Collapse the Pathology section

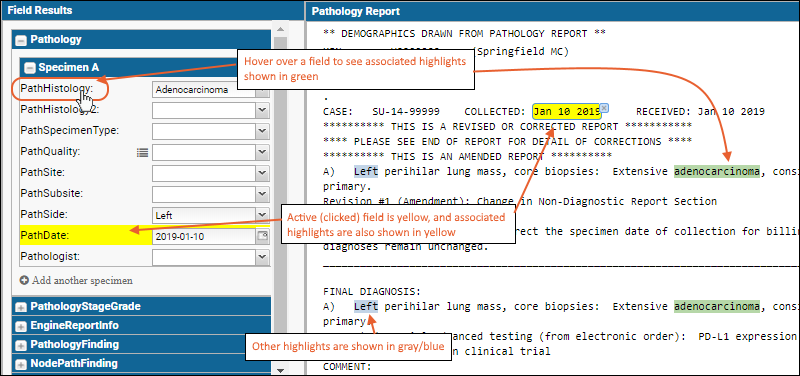click(x=21, y=40)
